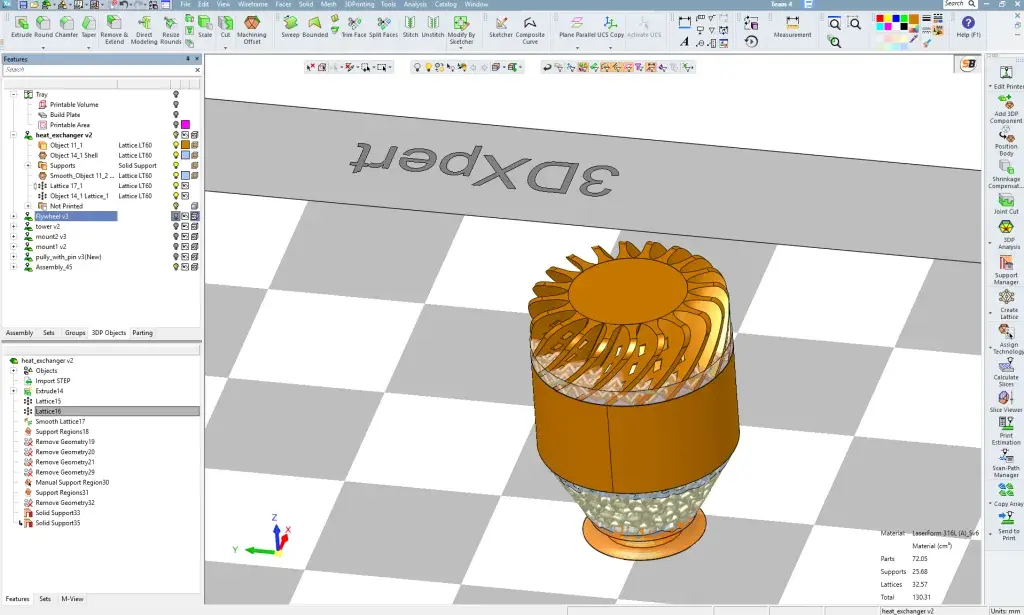
Task: Expand the Flywheel v3 tree node
Action: point(13,216)
